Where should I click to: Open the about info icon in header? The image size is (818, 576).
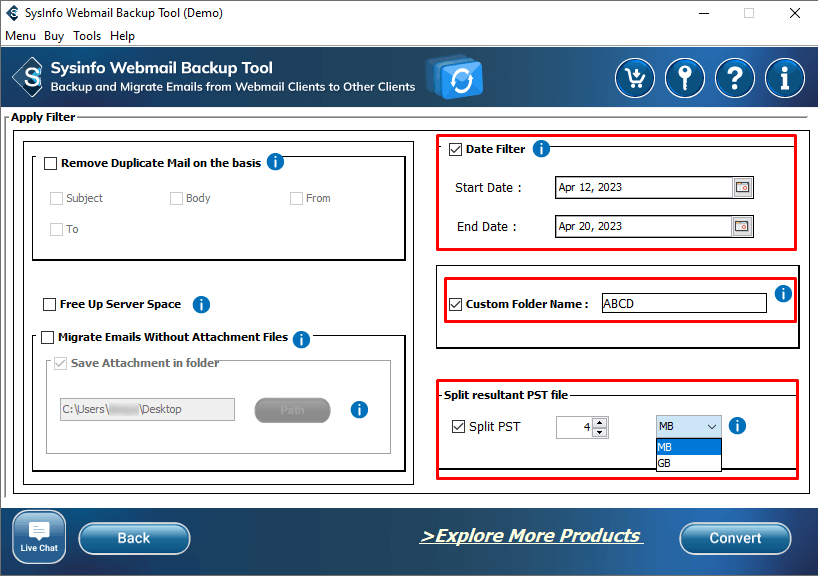tap(785, 78)
